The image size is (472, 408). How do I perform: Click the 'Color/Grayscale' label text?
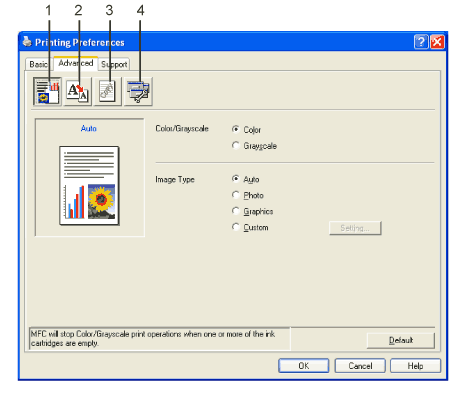182,129
